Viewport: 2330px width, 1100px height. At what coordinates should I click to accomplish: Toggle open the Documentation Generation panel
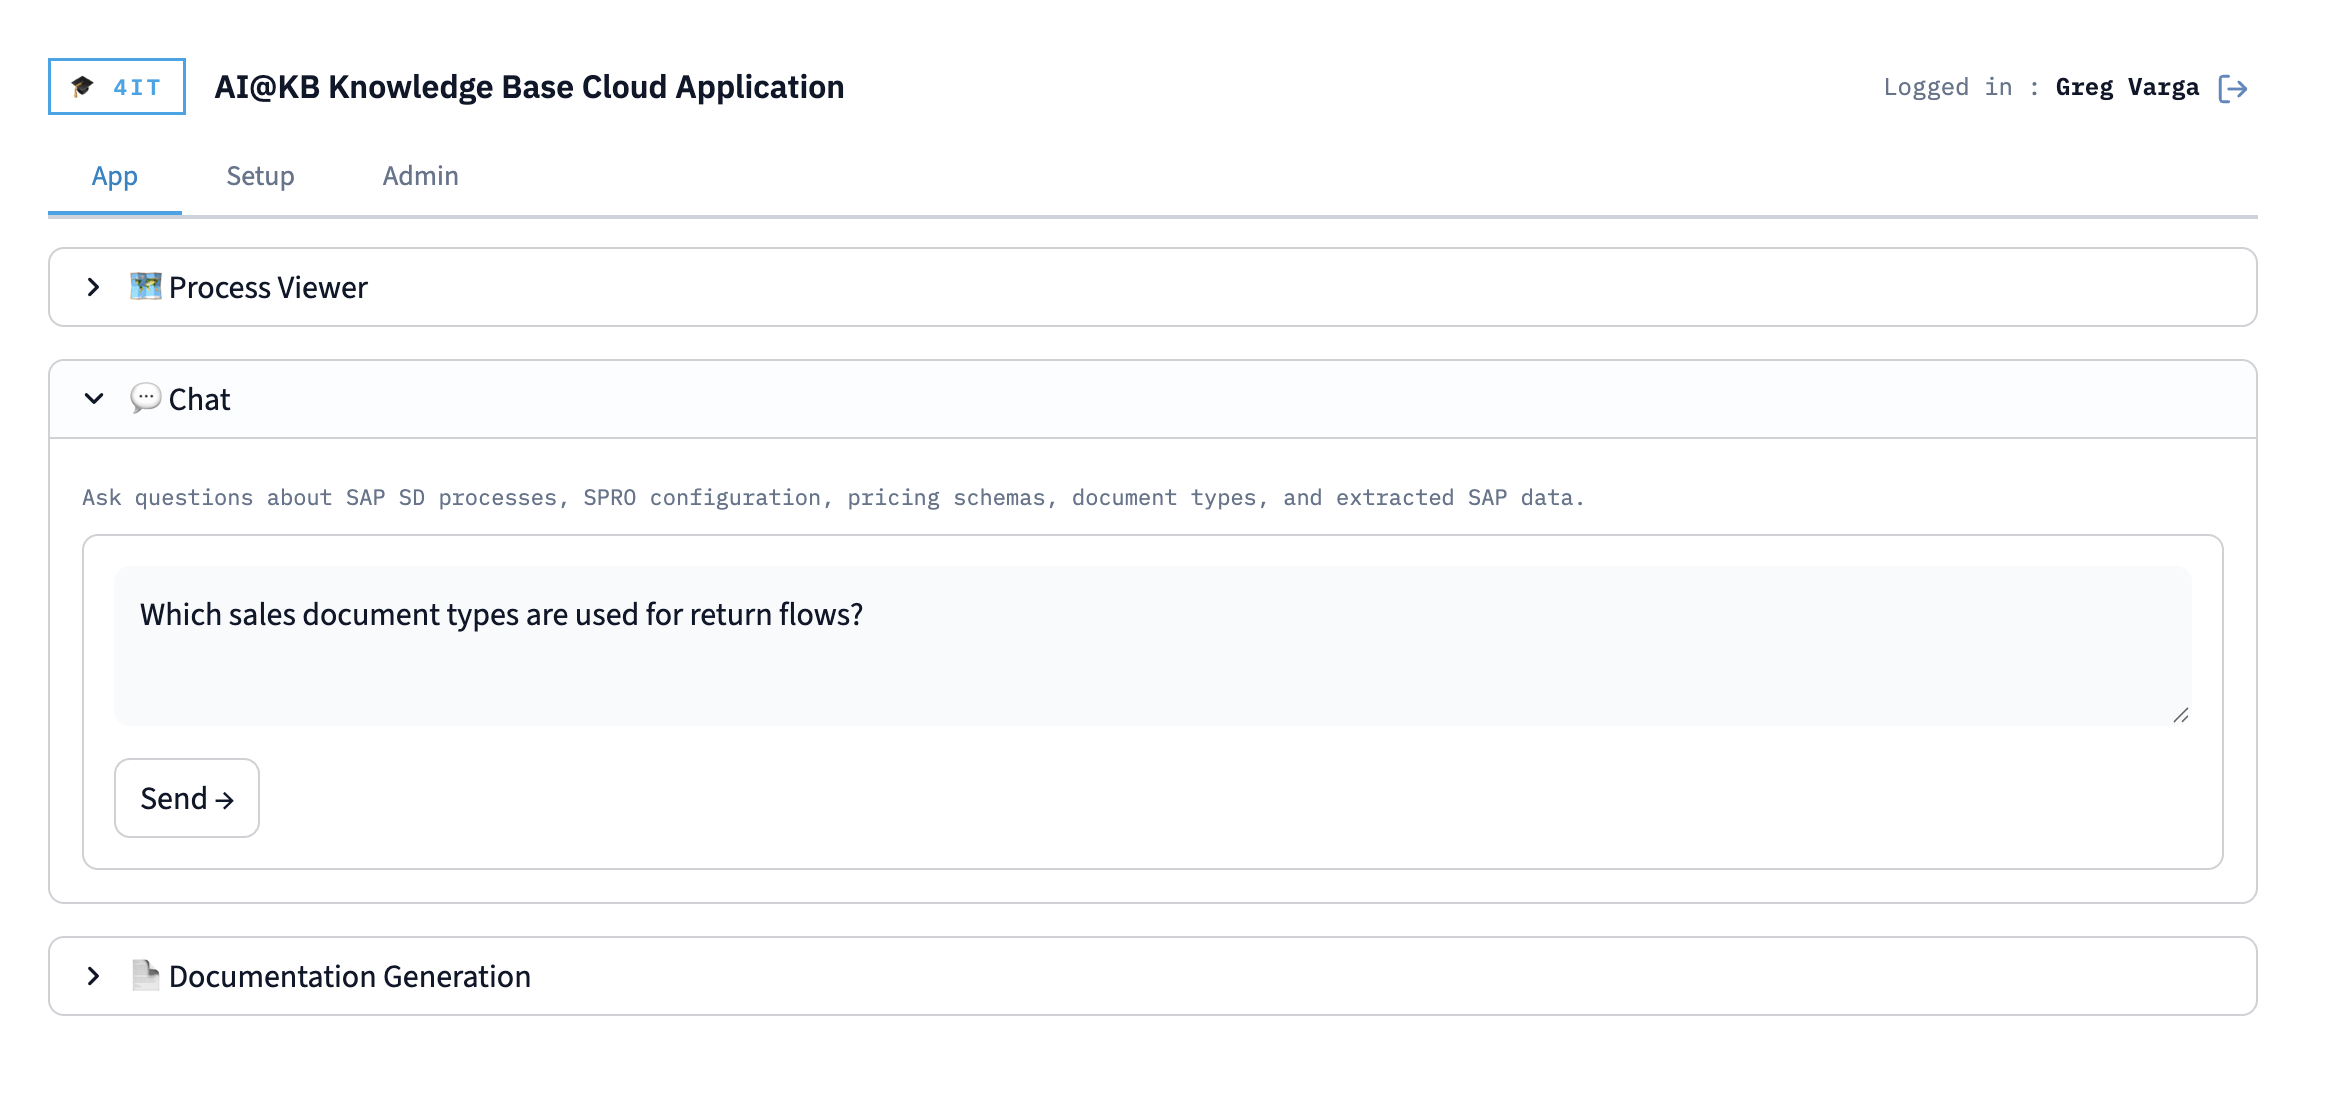pos(94,975)
